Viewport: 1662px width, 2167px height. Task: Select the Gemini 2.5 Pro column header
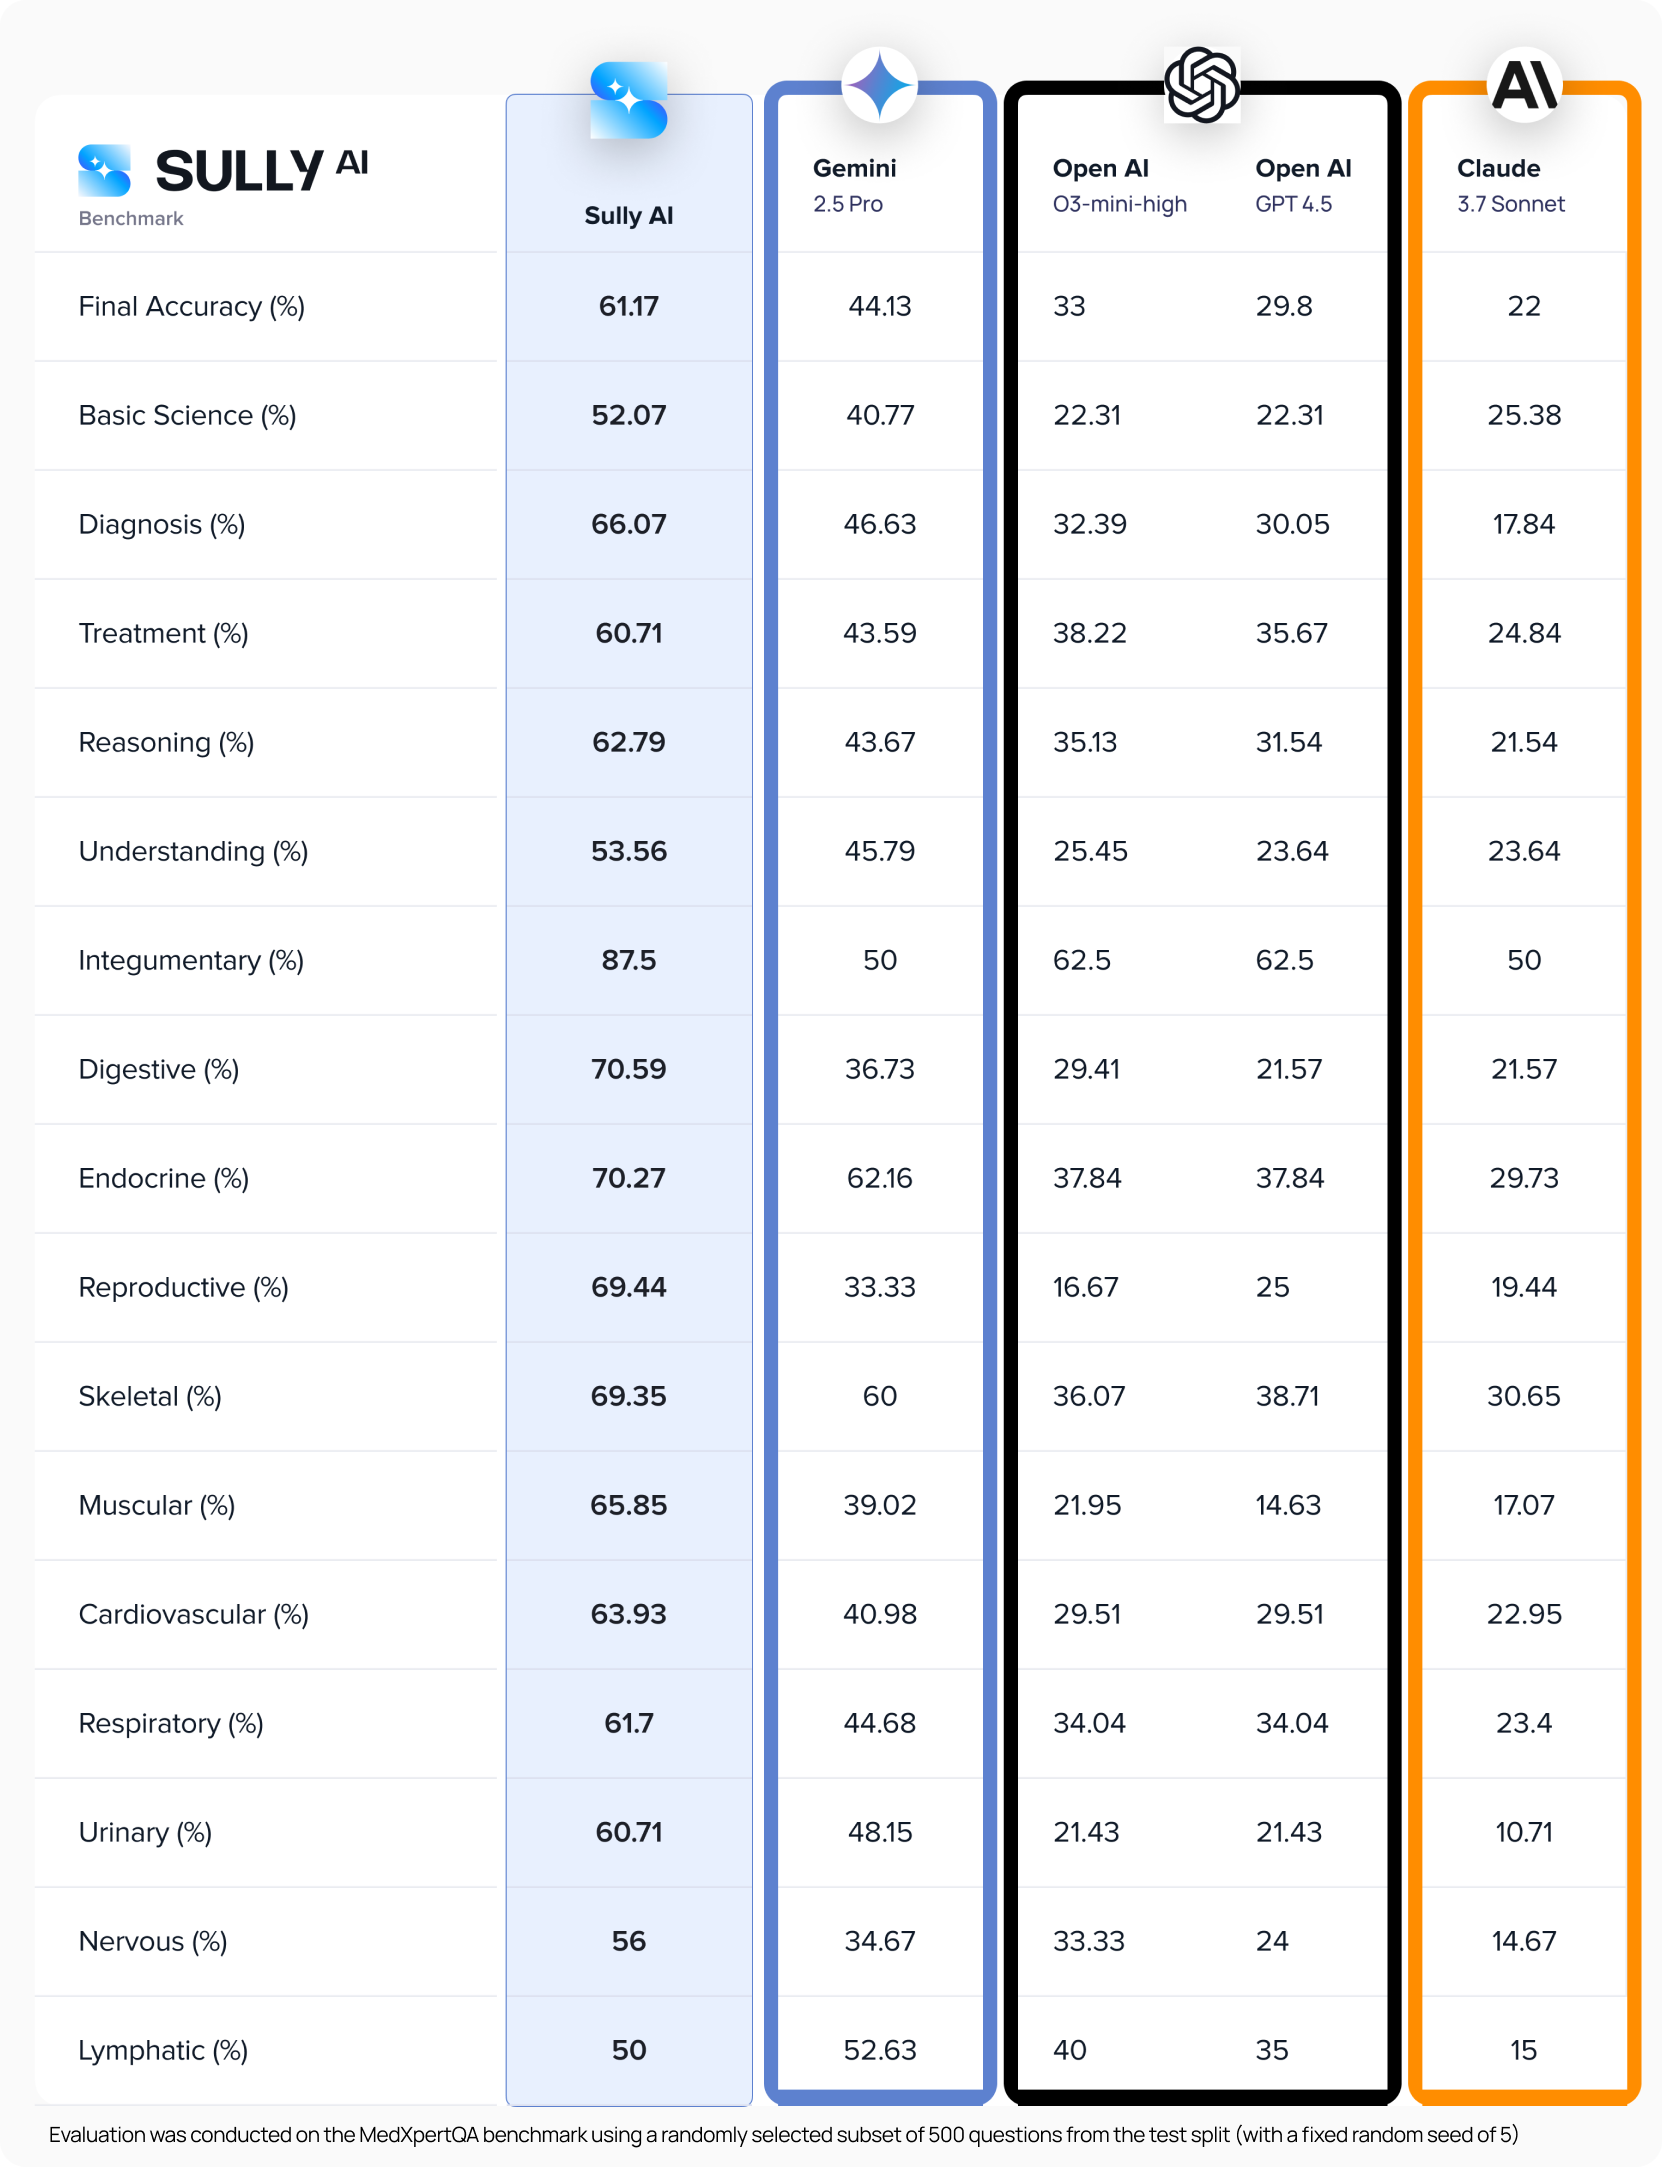tap(854, 185)
